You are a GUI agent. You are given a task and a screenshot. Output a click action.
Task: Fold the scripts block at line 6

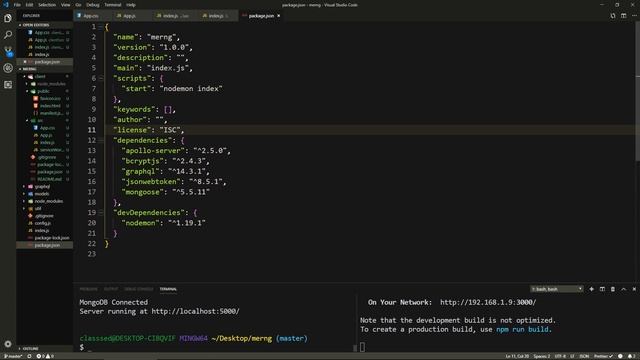101,78
